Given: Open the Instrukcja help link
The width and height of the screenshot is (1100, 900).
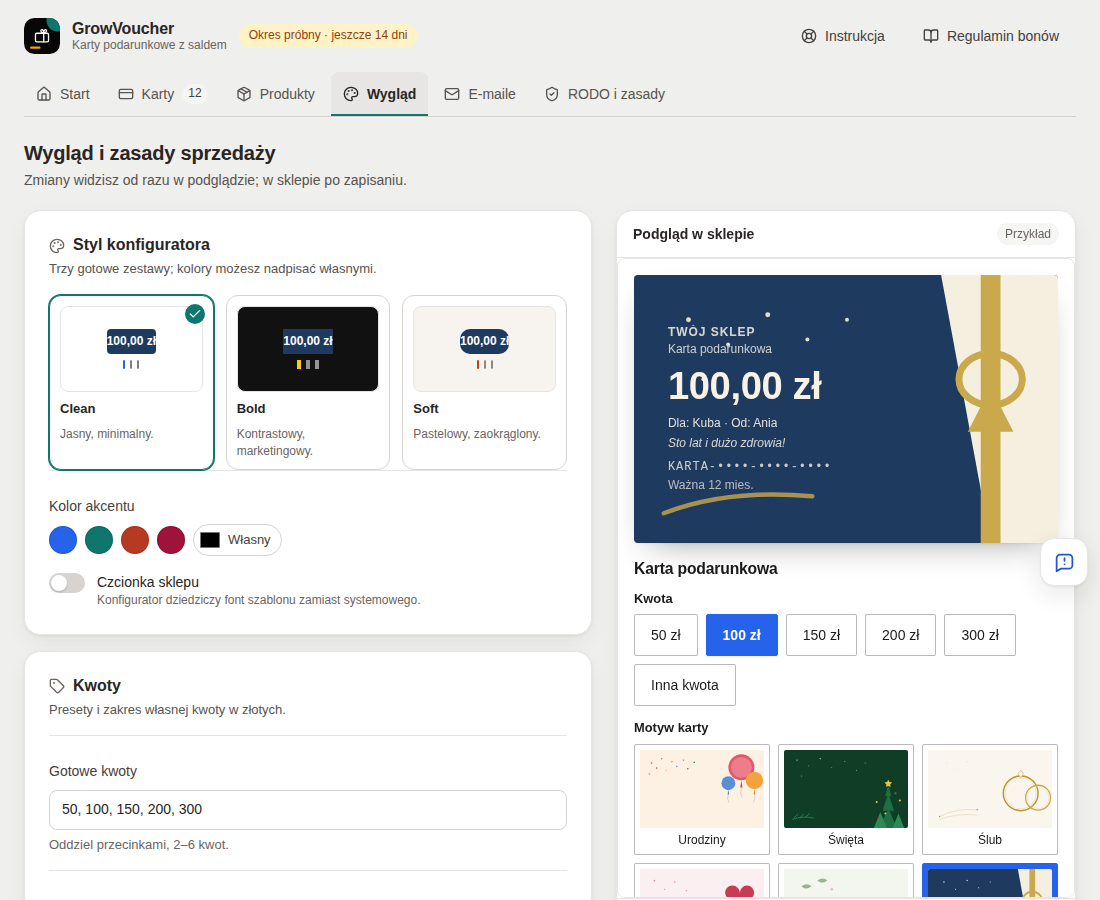Looking at the screenshot, I should tap(843, 36).
